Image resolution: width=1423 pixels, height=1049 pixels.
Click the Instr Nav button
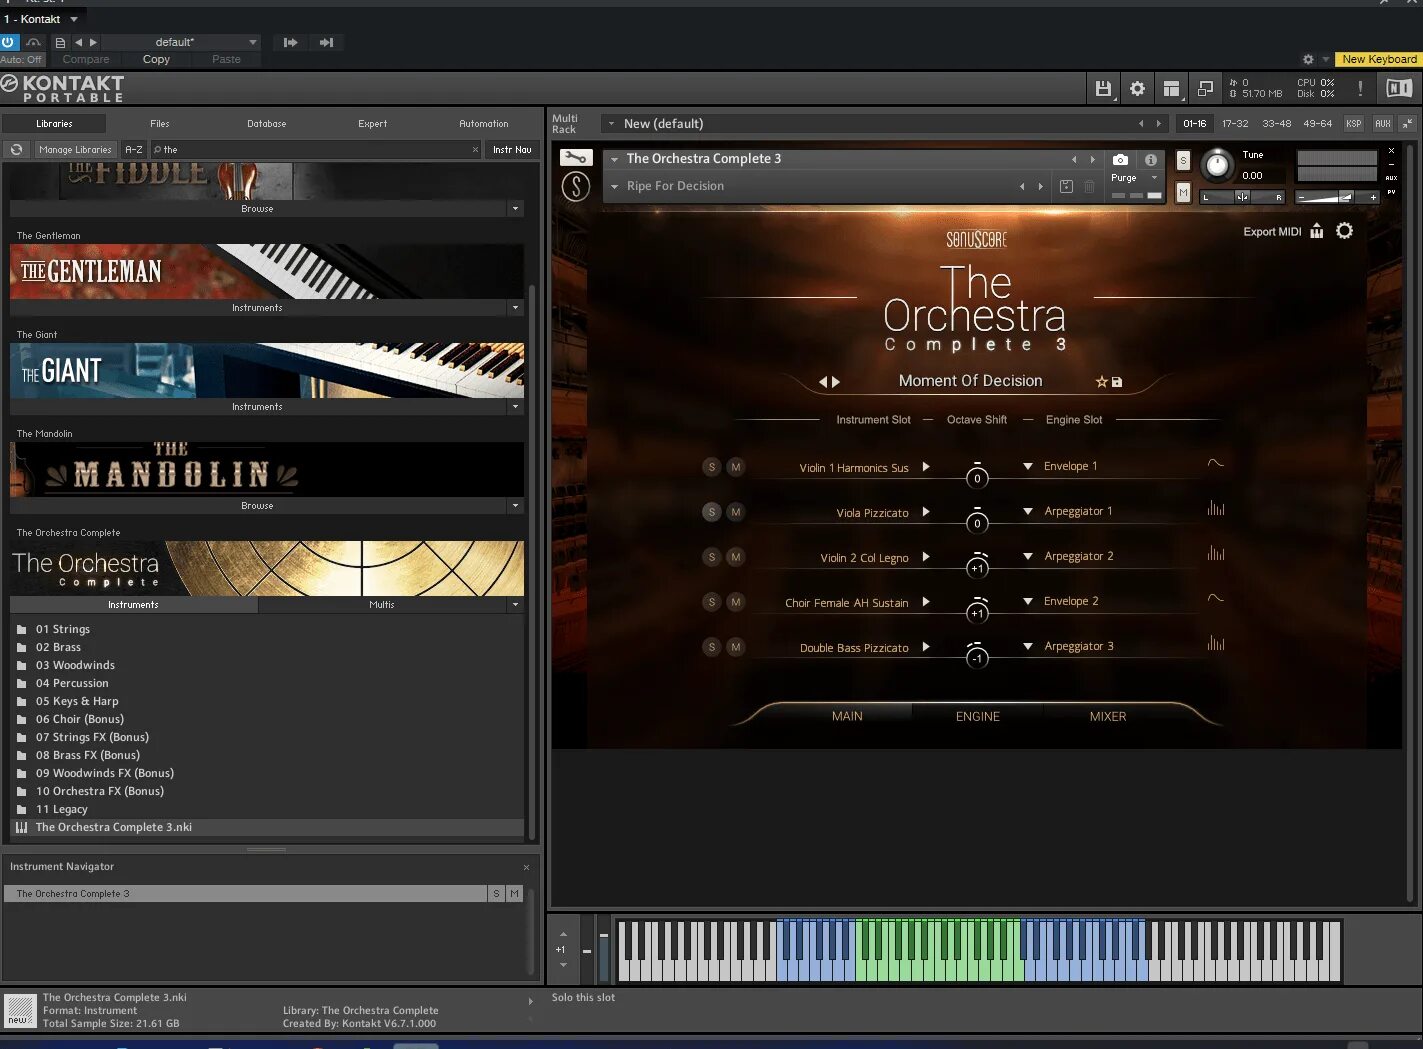coord(512,150)
